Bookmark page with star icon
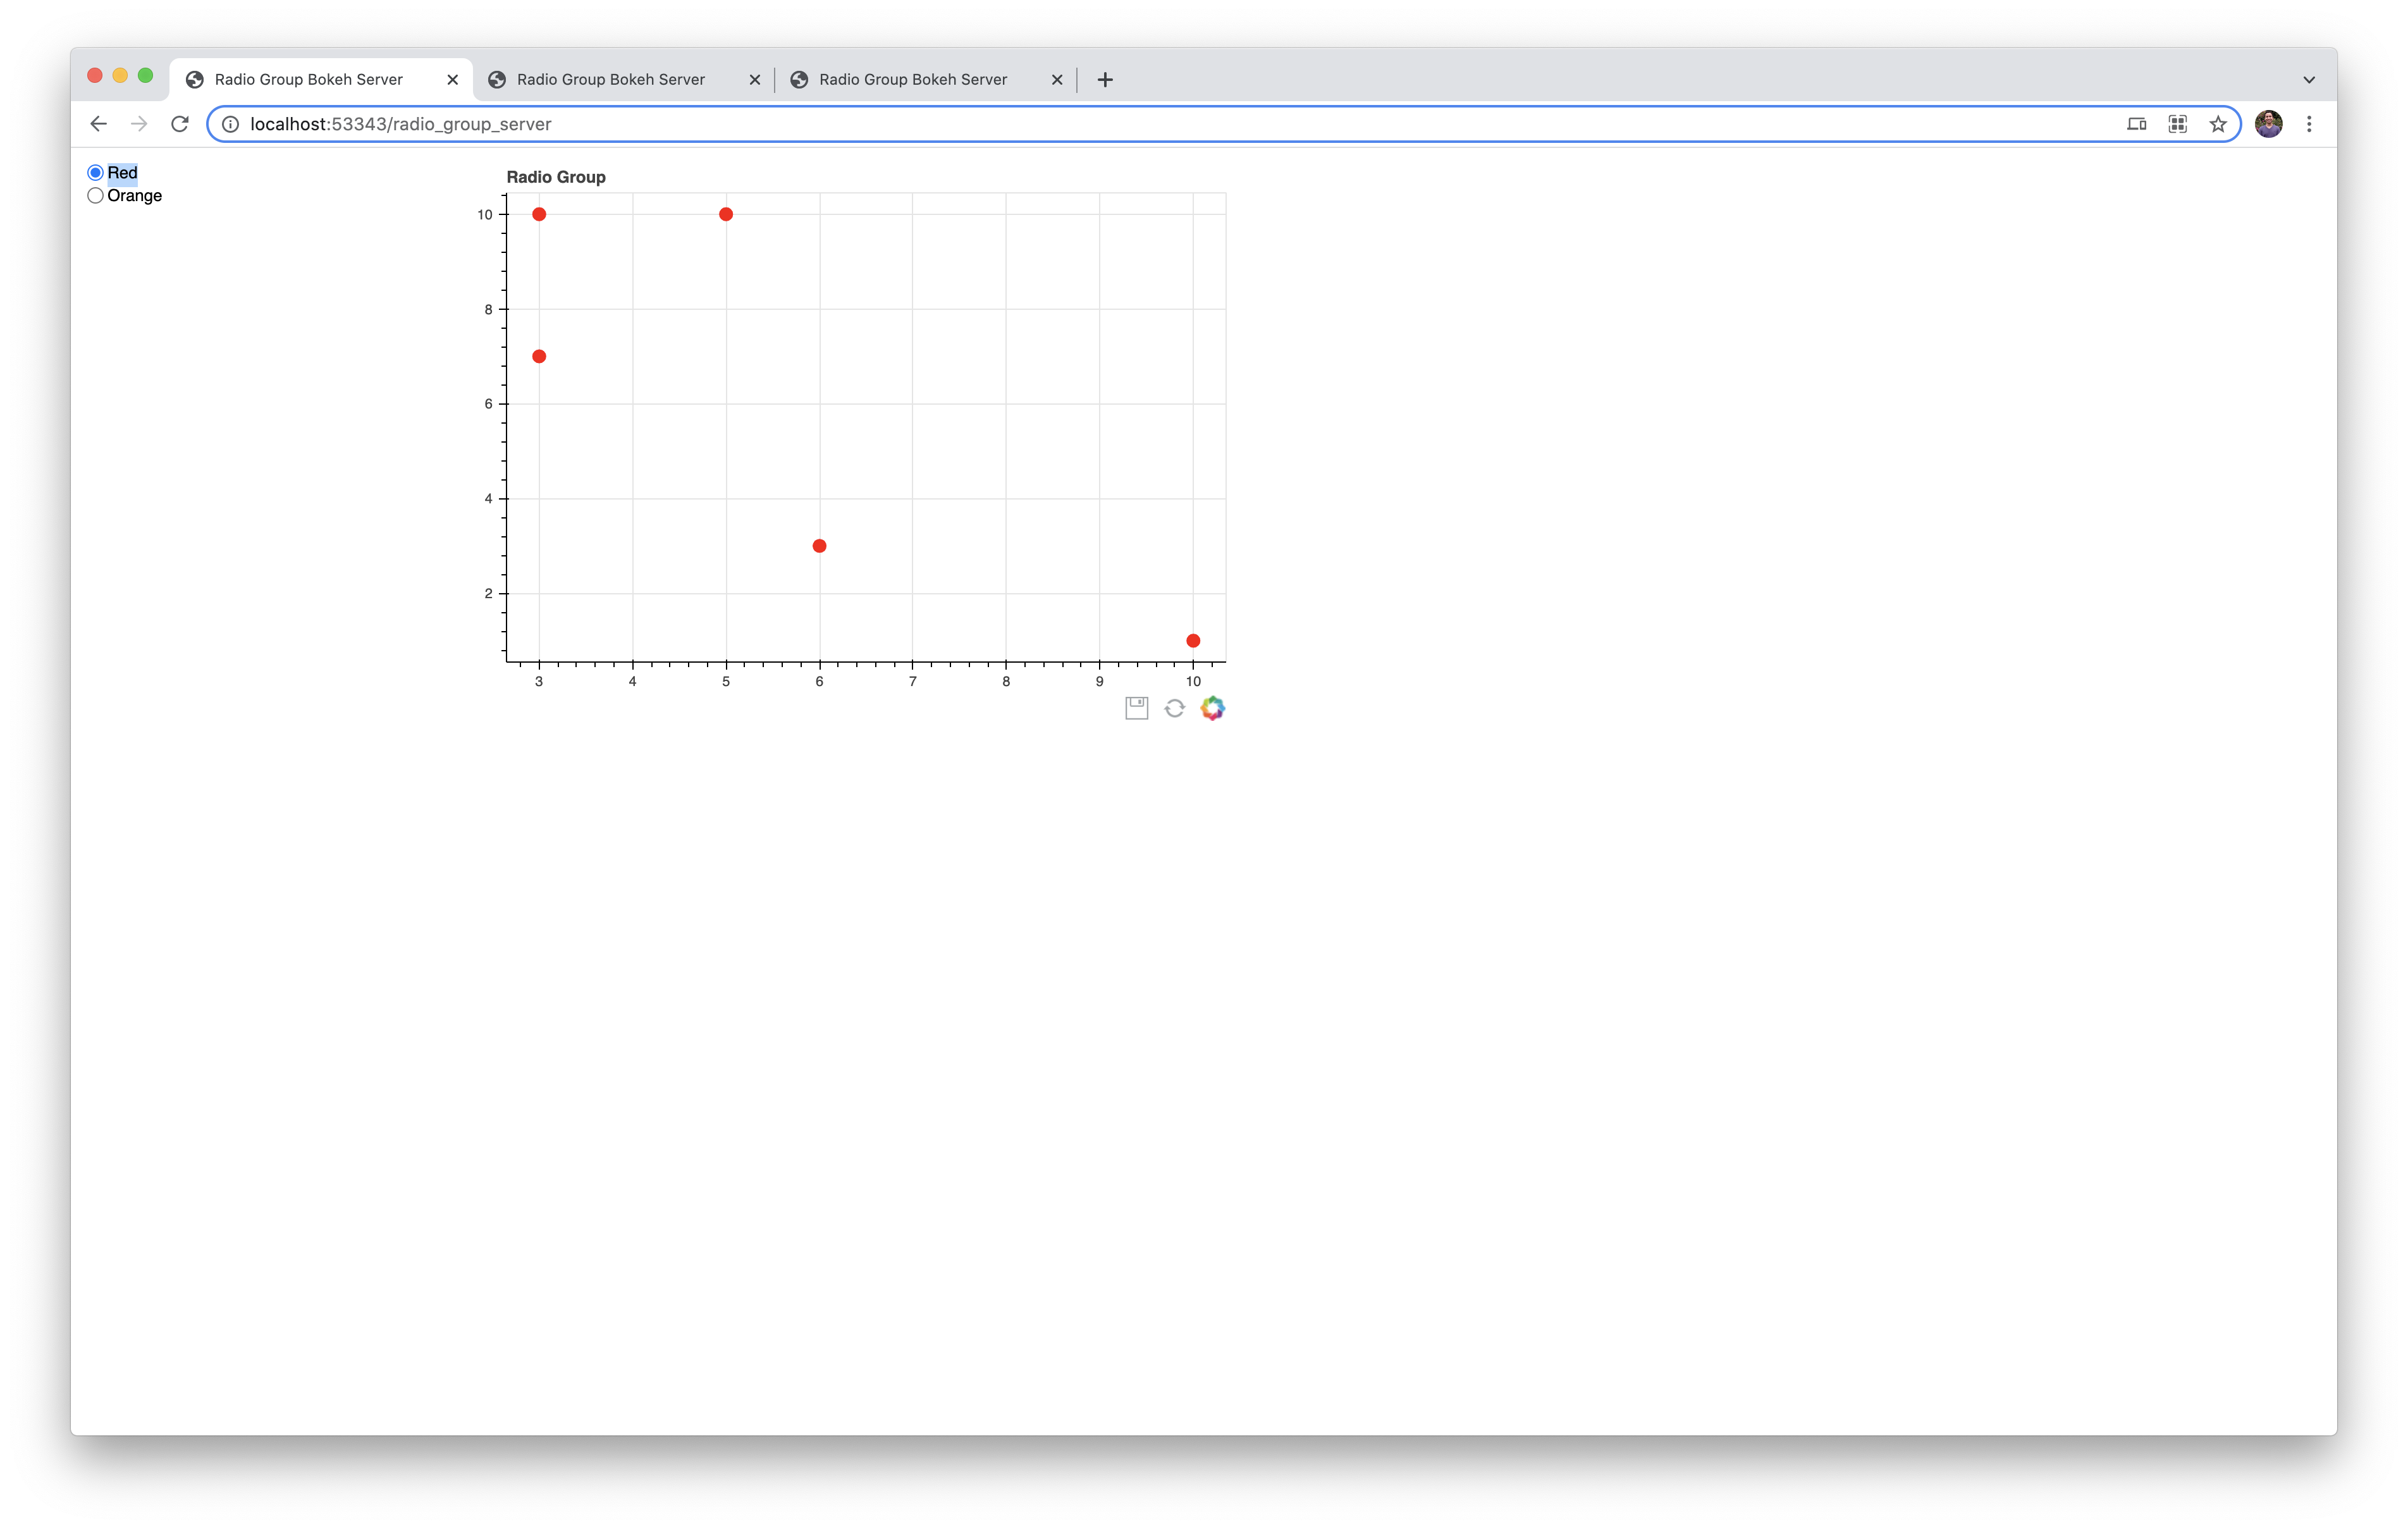The image size is (2408, 1529). click(2217, 124)
